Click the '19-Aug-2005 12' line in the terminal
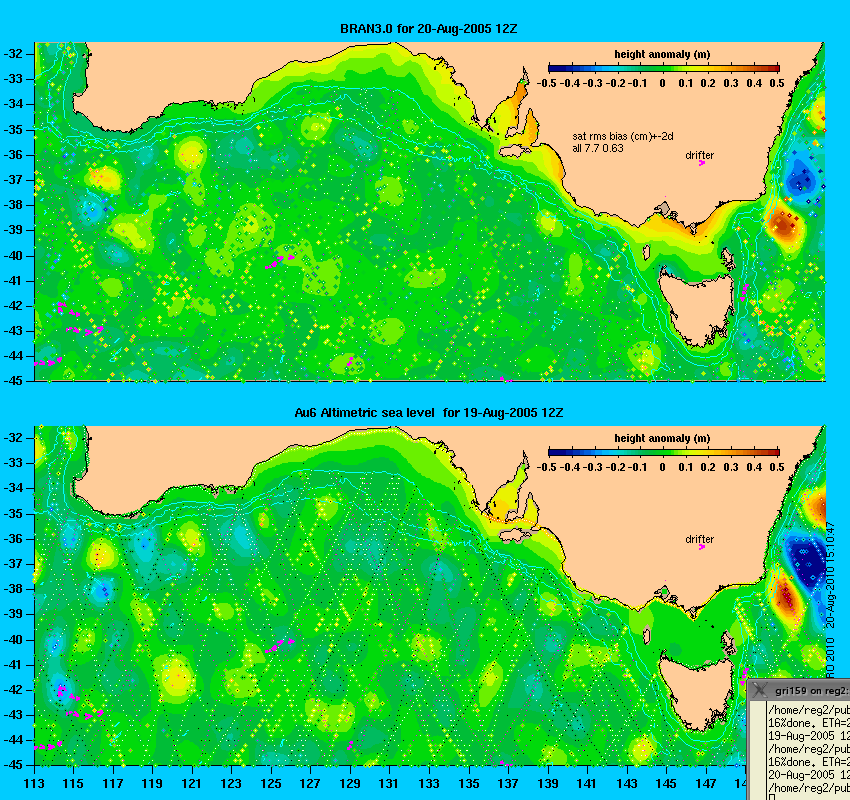The image size is (850, 800). [x=809, y=736]
